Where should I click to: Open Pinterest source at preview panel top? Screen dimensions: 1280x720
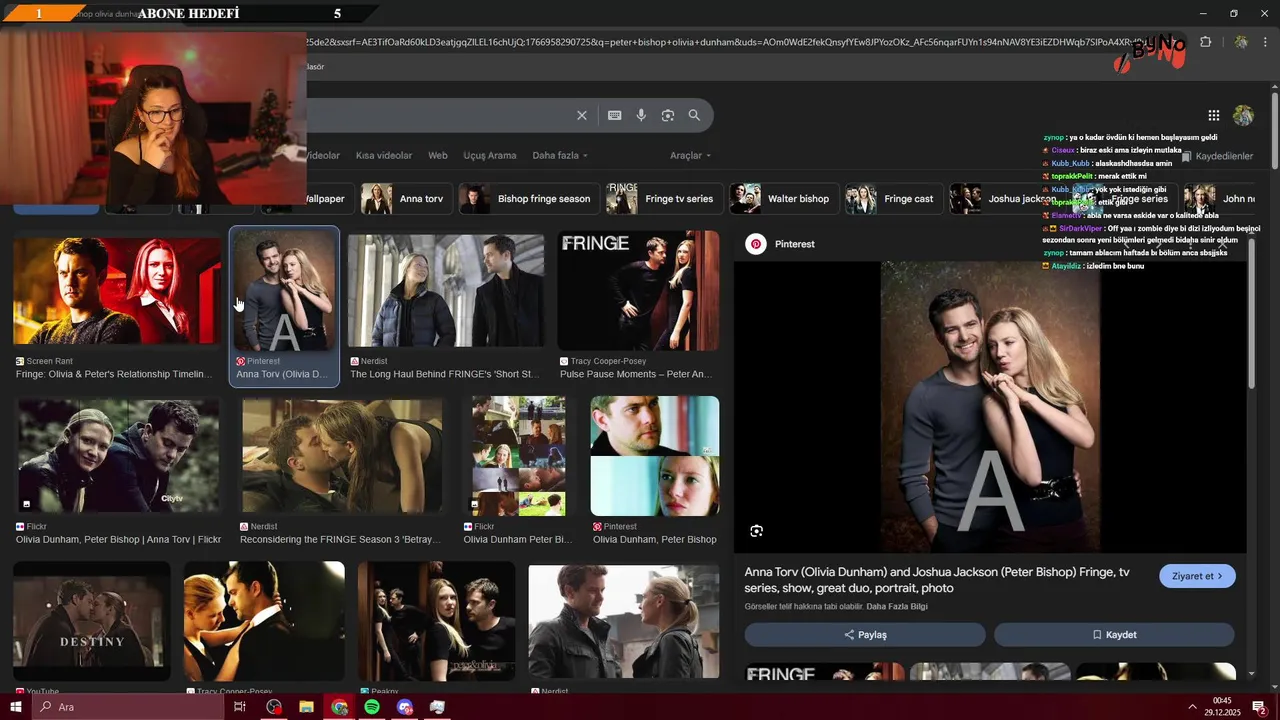click(x=781, y=244)
